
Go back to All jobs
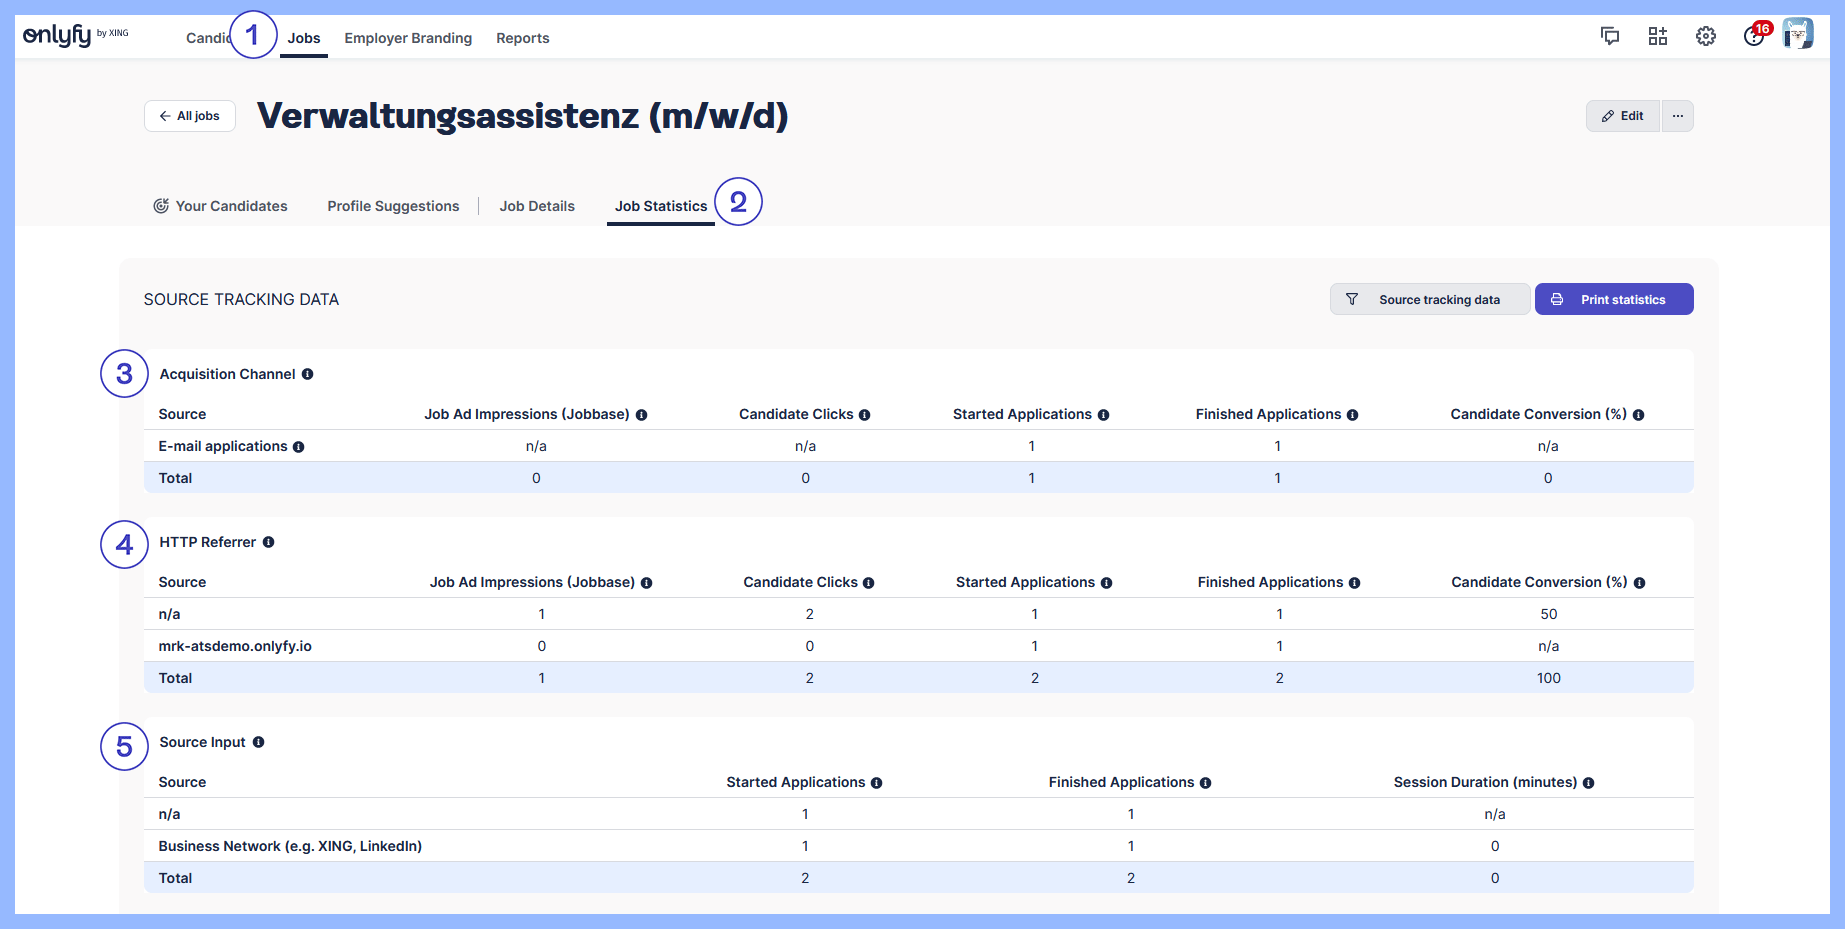(190, 116)
